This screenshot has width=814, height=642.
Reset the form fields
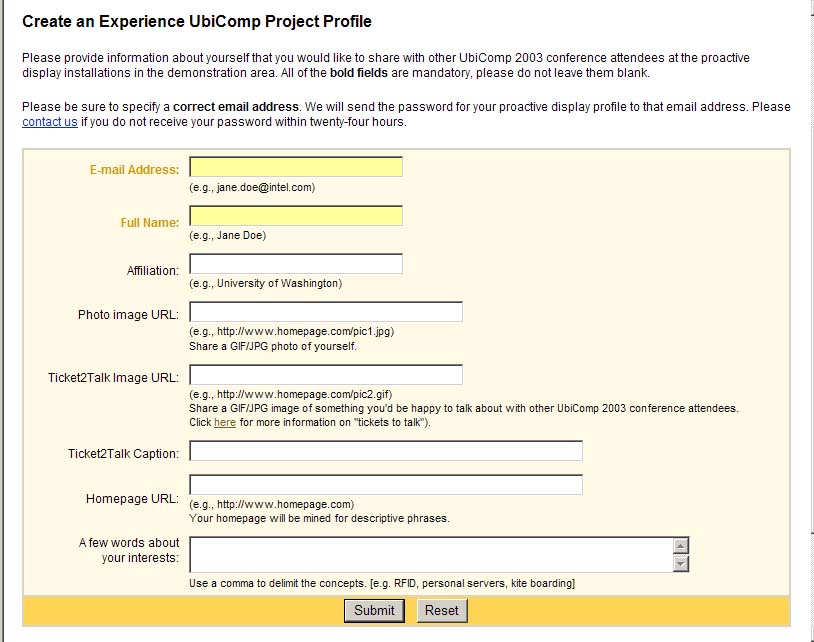pos(442,610)
